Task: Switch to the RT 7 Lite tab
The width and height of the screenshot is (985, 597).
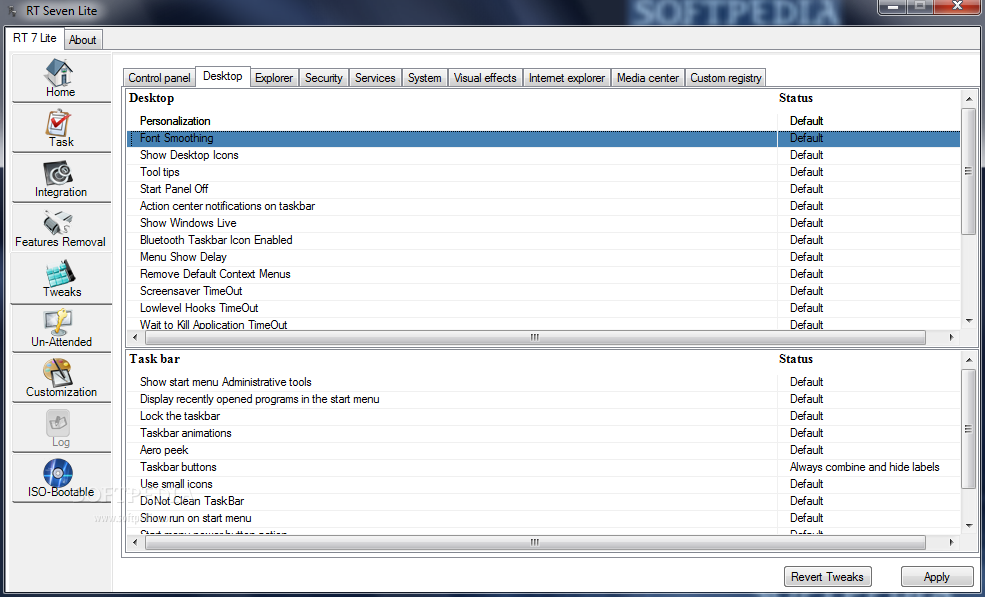Action: (x=35, y=38)
